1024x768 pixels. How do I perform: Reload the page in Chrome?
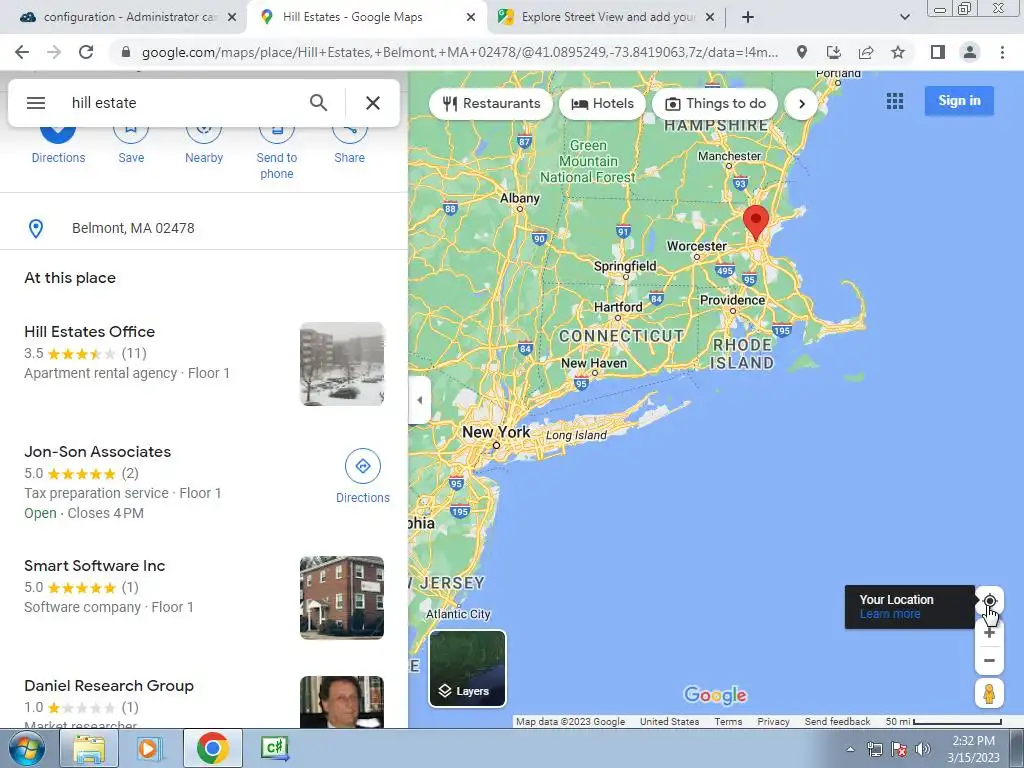(86, 52)
